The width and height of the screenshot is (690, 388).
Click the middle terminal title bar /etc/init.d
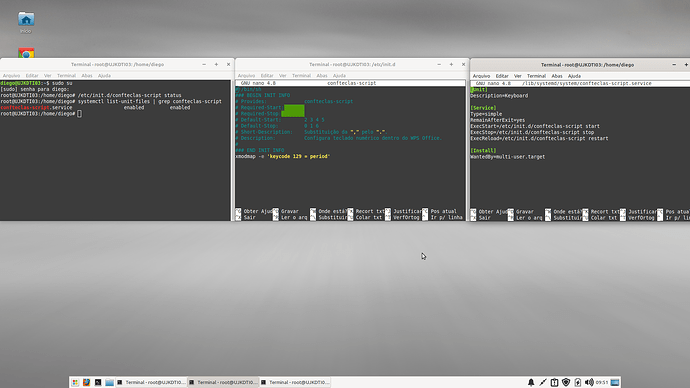[352, 64]
